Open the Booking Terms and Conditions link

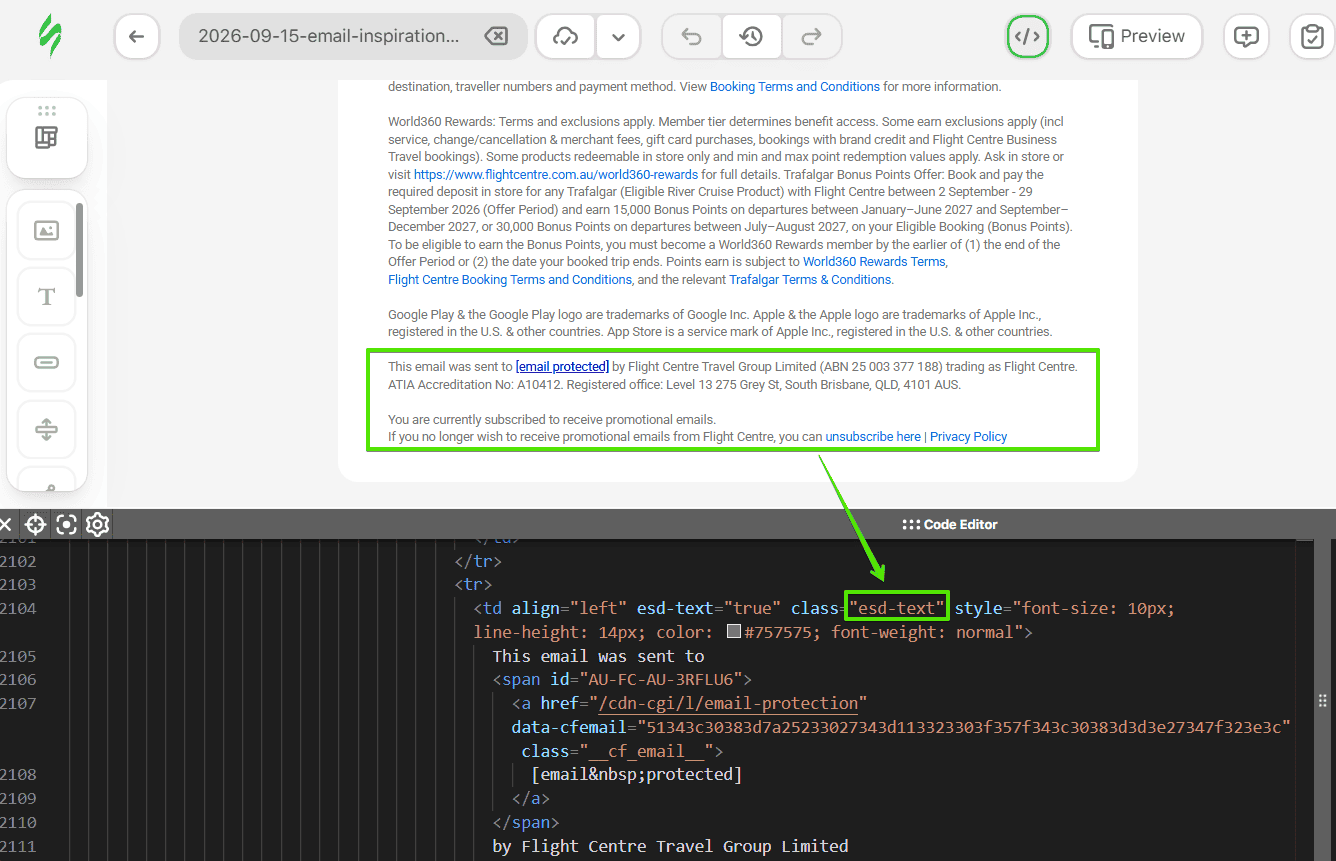(795, 87)
